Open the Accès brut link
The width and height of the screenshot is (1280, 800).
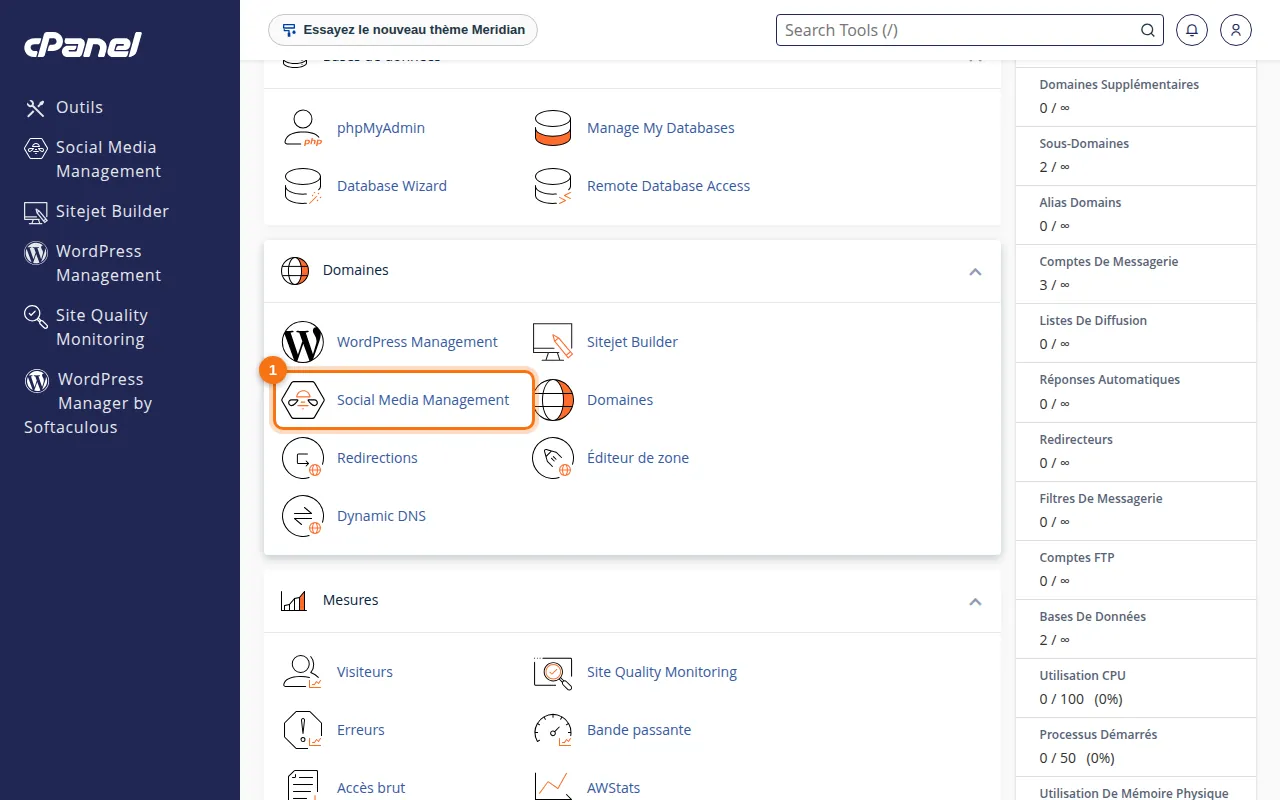coord(371,788)
